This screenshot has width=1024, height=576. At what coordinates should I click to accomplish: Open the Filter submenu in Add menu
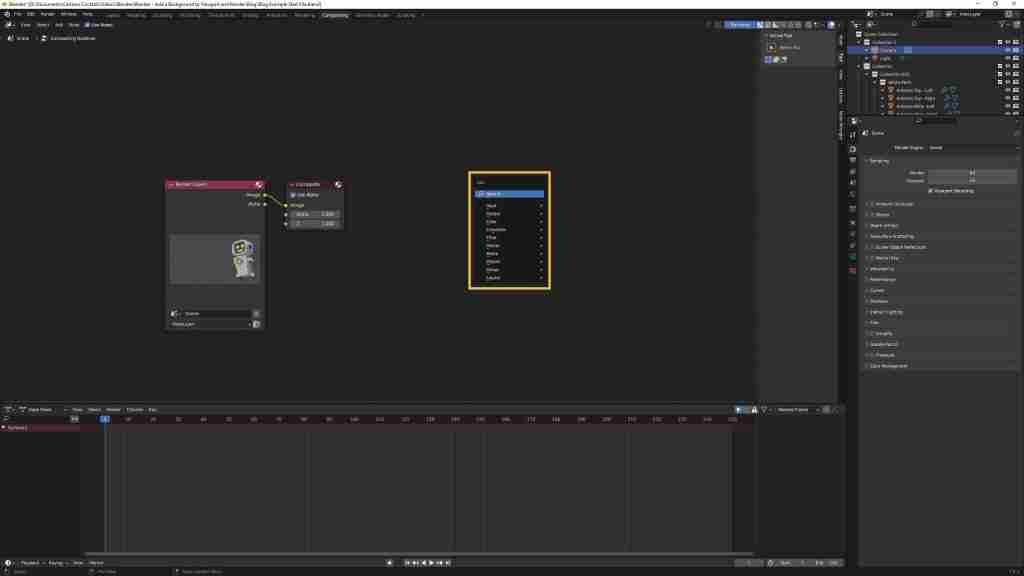509,238
